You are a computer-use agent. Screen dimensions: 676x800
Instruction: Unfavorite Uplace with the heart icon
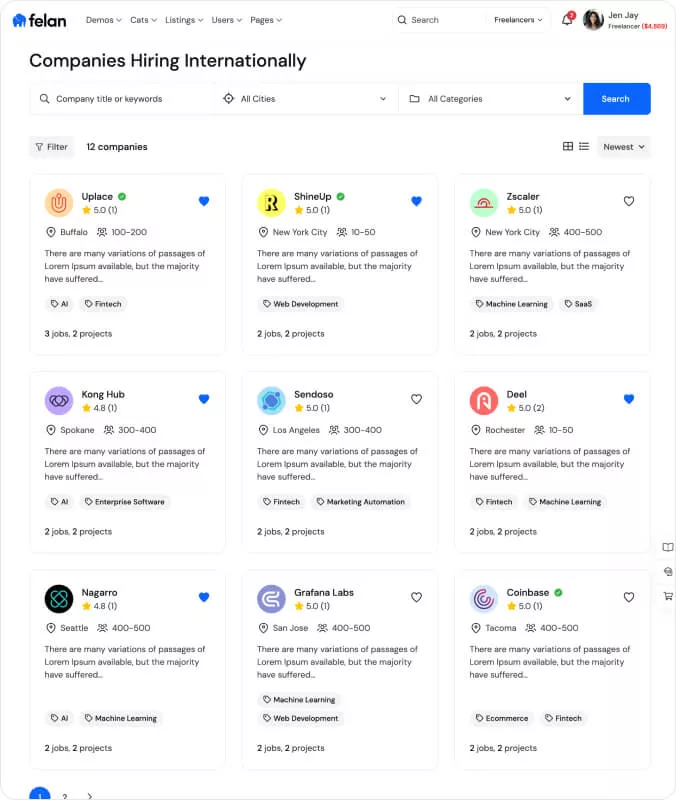[204, 201]
